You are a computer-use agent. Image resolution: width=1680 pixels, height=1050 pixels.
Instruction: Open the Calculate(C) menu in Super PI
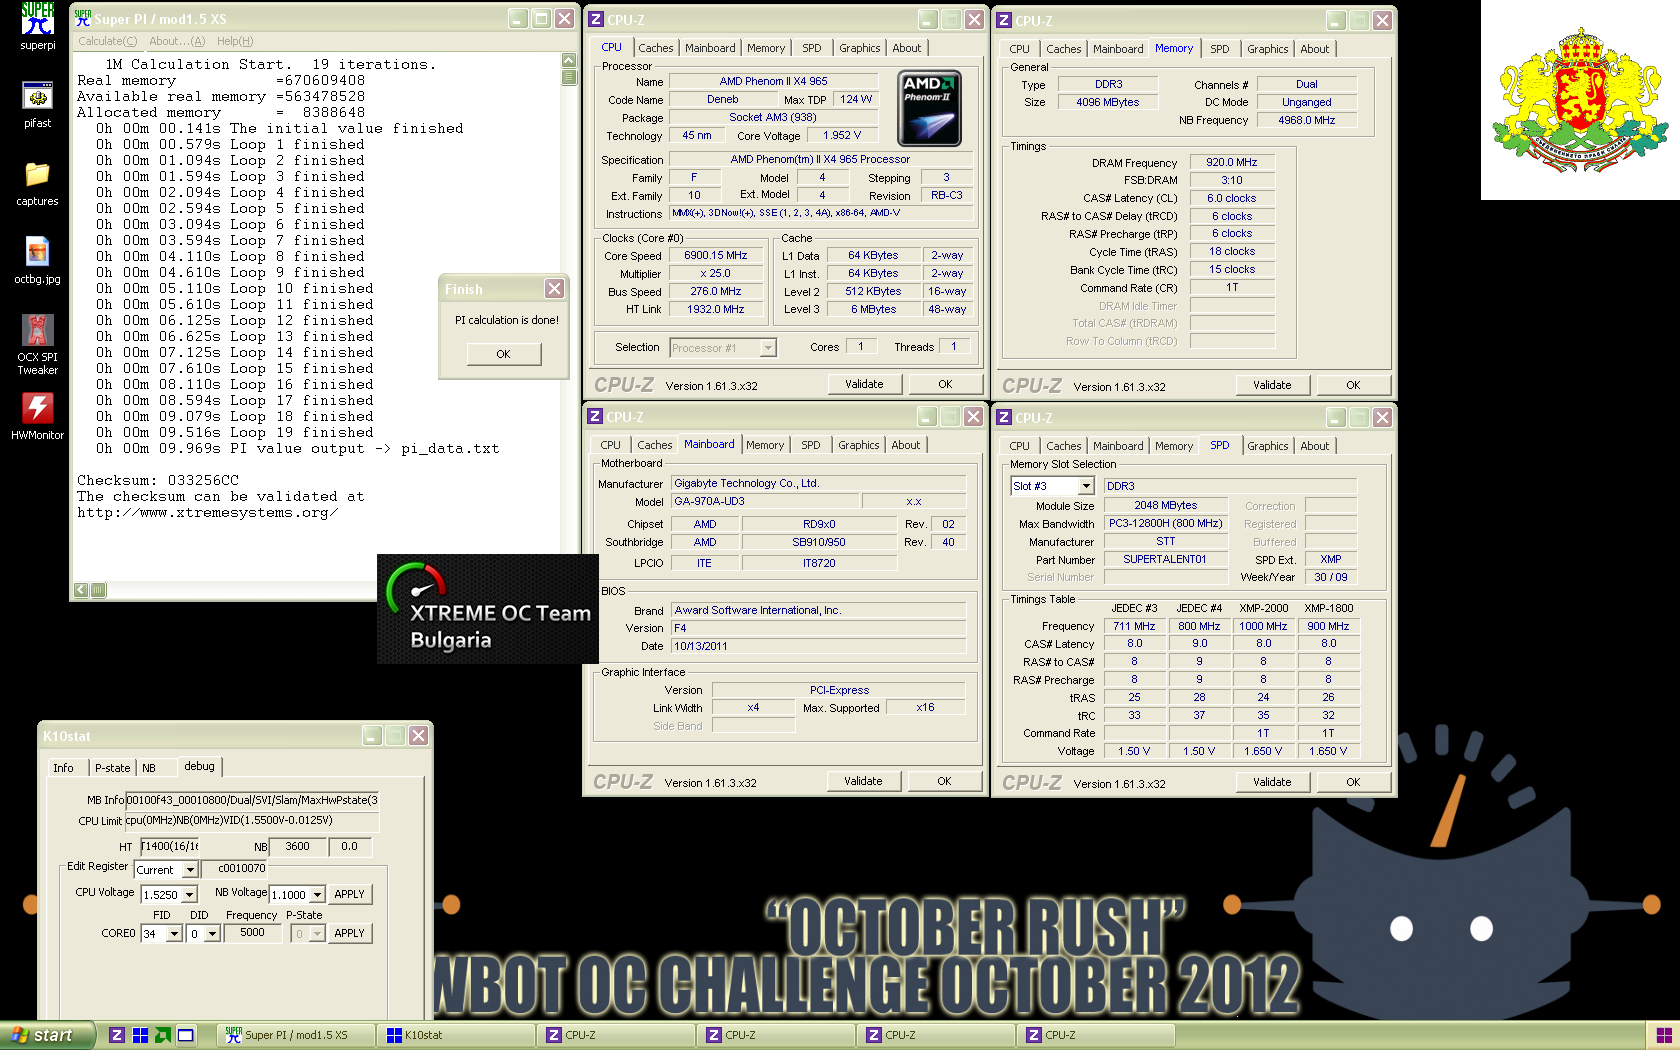[x=108, y=41]
